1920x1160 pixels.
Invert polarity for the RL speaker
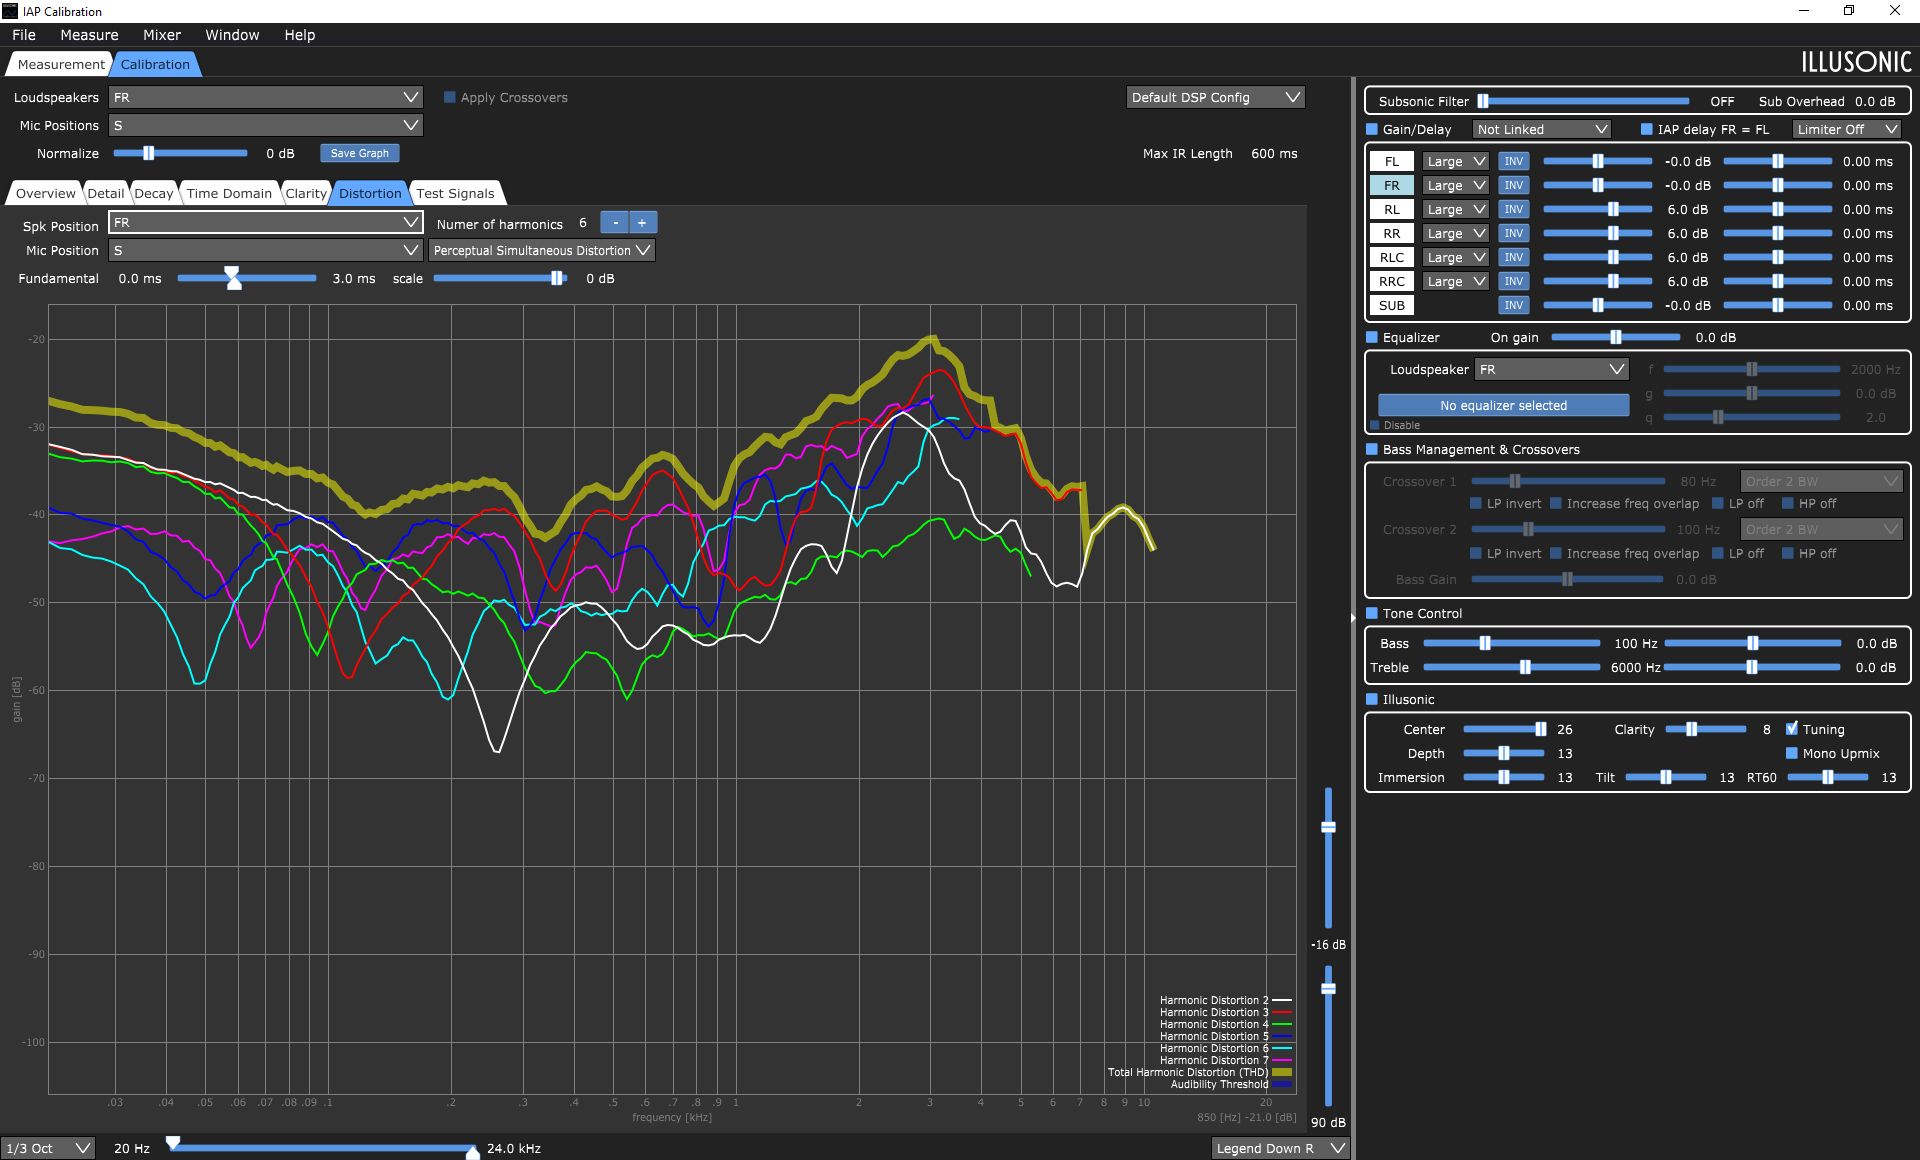(1513, 209)
